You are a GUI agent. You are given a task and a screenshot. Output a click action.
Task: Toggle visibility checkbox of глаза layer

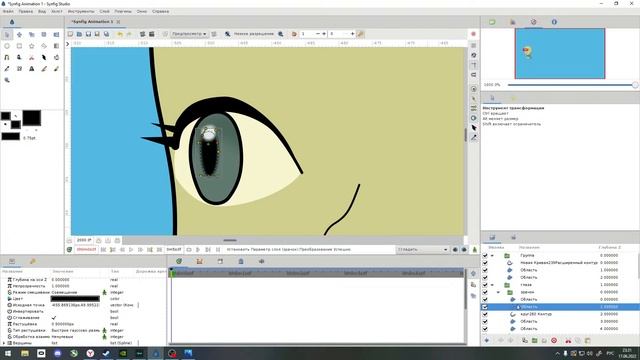tap(485, 285)
